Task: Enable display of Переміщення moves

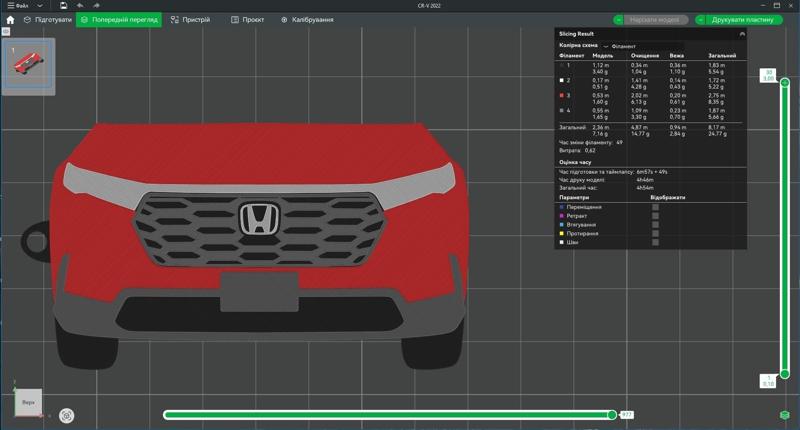Action: [656, 207]
